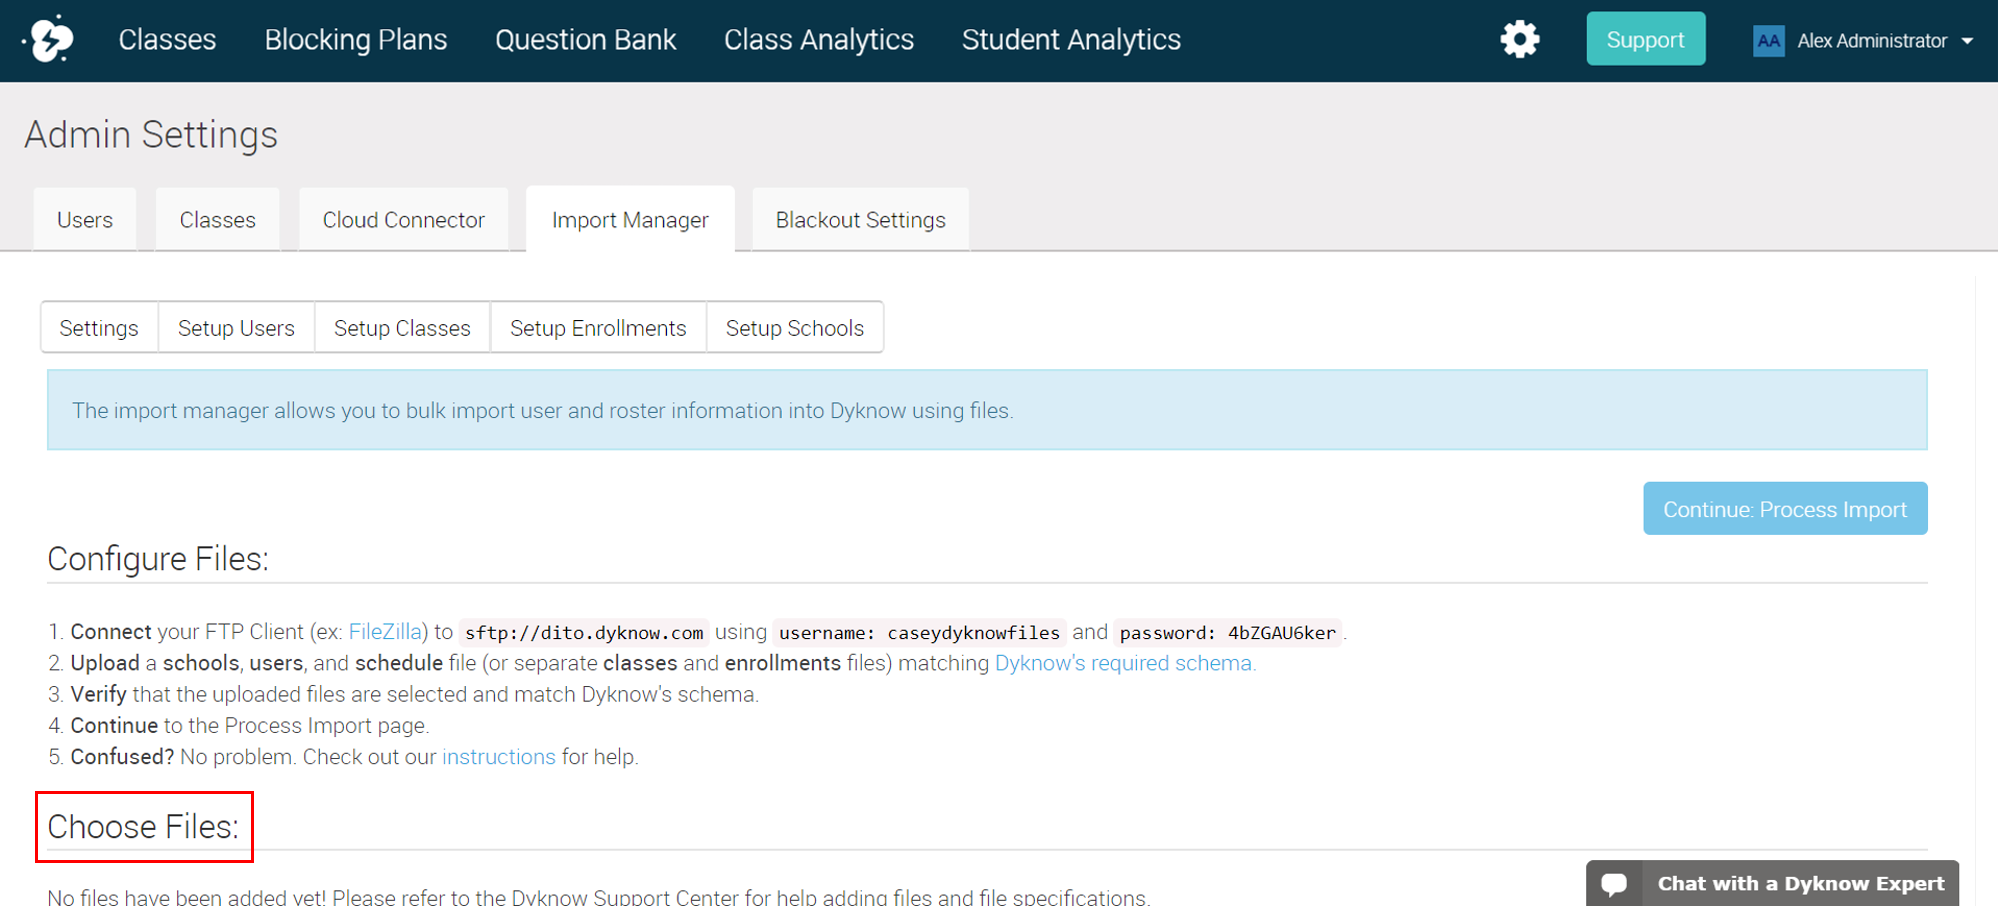Open the Cloud Connector tab
Image resolution: width=2000 pixels, height=906 pixels.
(404, 219)
